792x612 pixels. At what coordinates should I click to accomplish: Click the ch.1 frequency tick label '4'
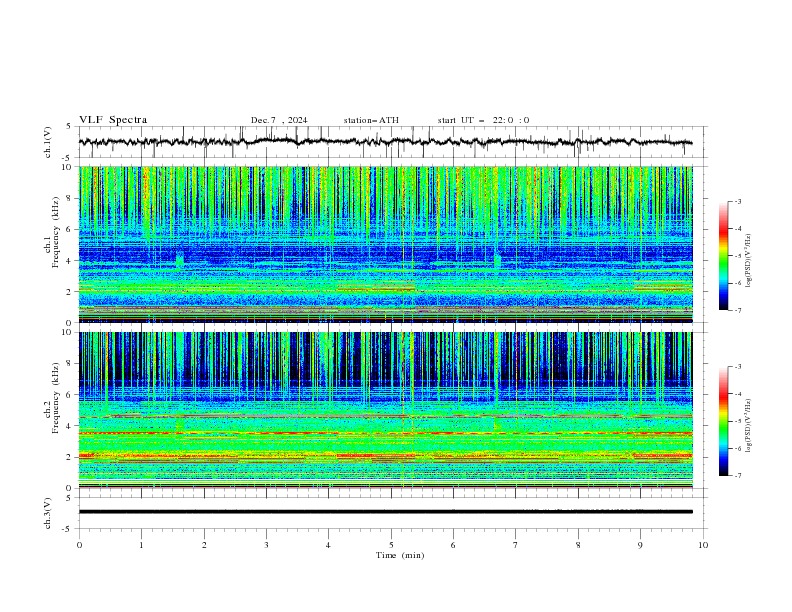[x=71, y=261]
